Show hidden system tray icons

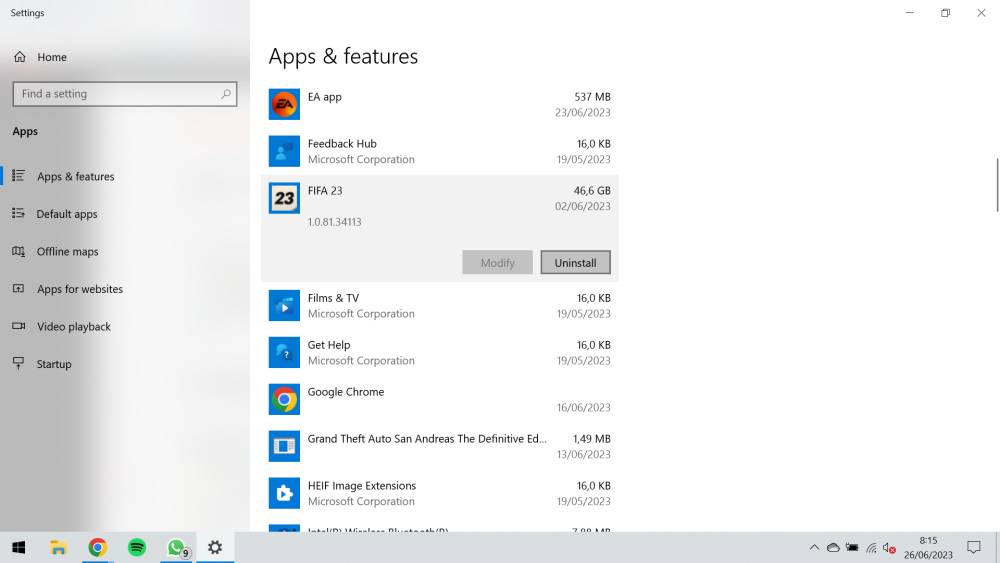[x=814, y=548]
